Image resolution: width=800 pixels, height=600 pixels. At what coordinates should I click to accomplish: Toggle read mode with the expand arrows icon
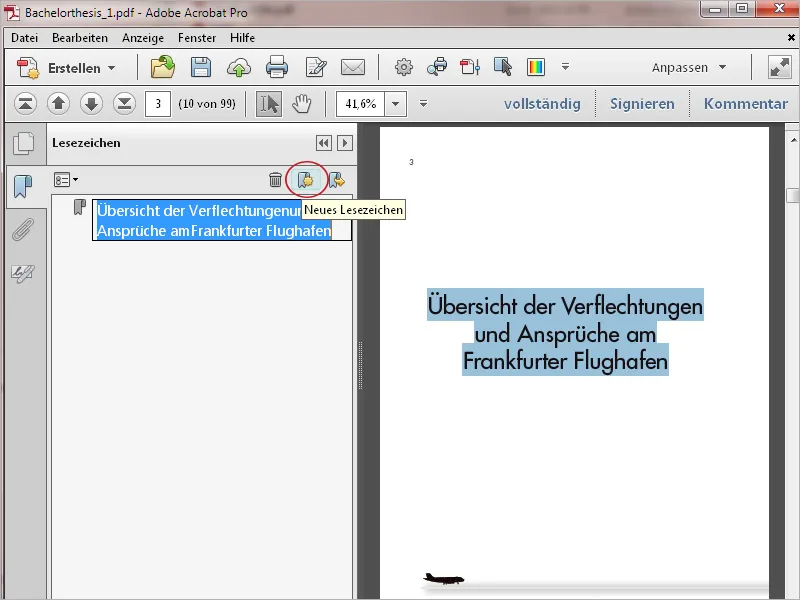pos(780,67)
